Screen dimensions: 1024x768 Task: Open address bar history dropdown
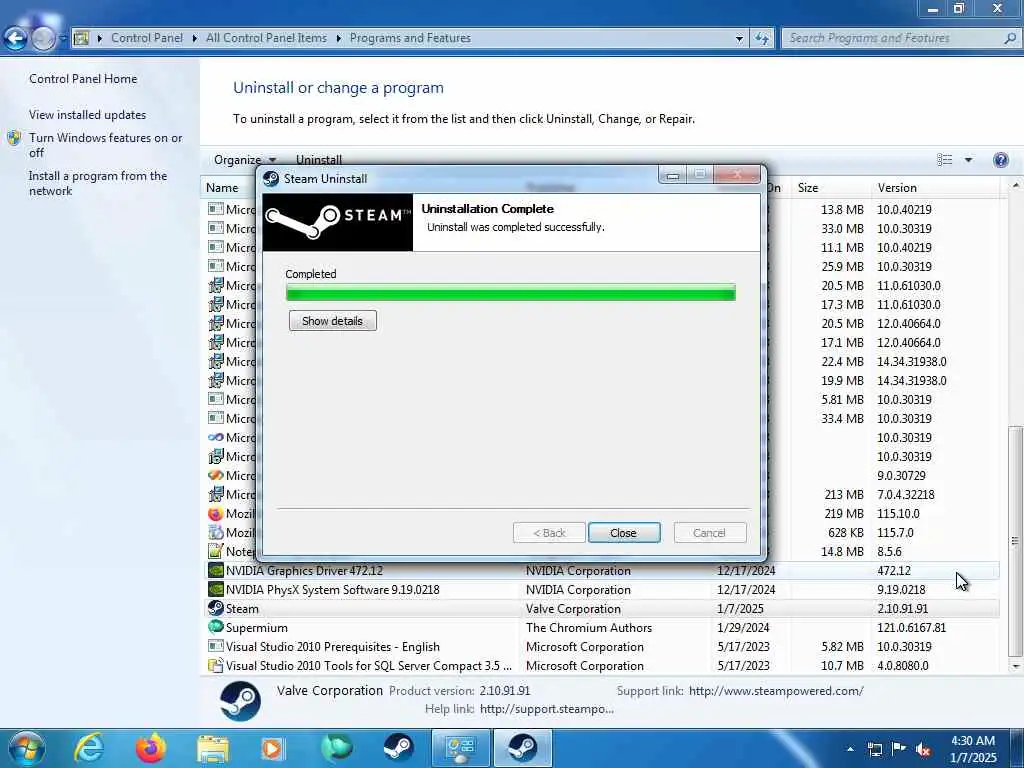739,39
